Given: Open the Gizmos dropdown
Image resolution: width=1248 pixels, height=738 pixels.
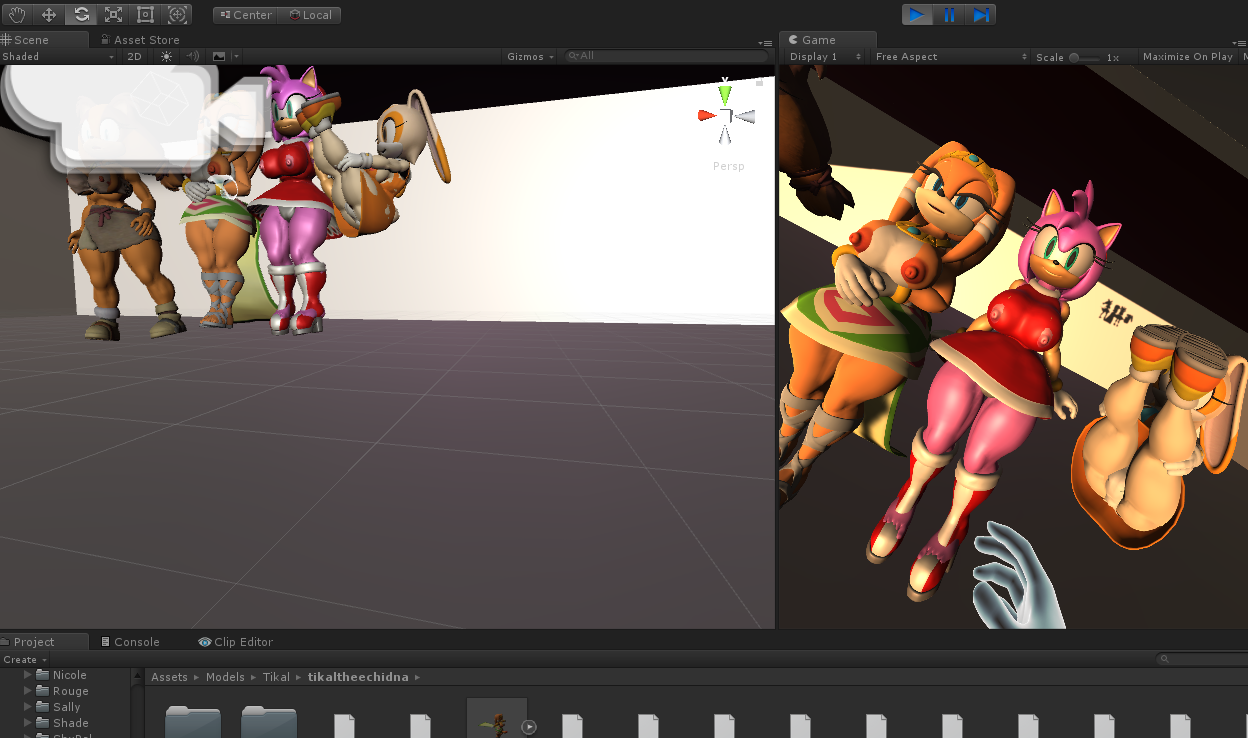Looking at the screenshot, I should click(531, 57).
